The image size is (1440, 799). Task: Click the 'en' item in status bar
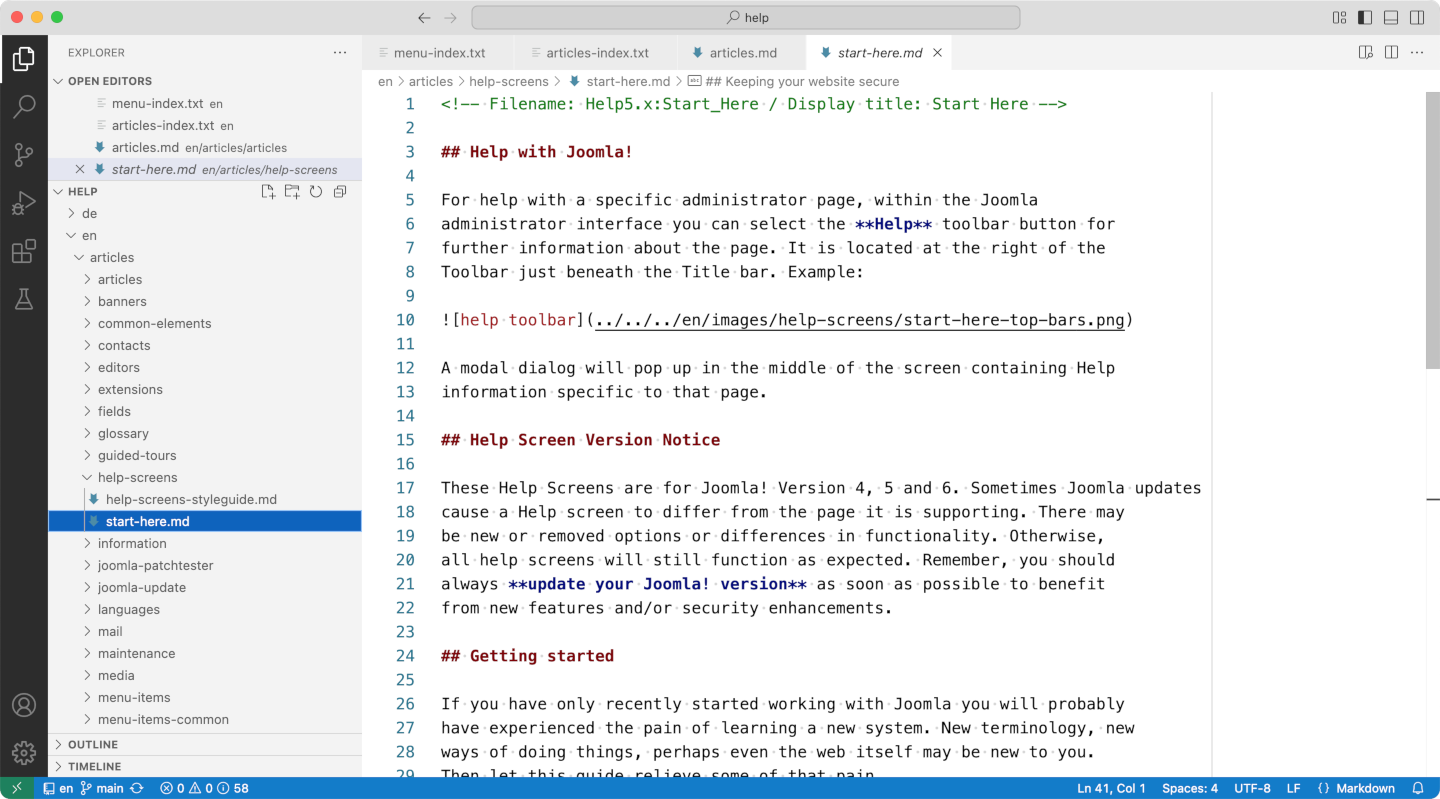click(x=58, y=788)
